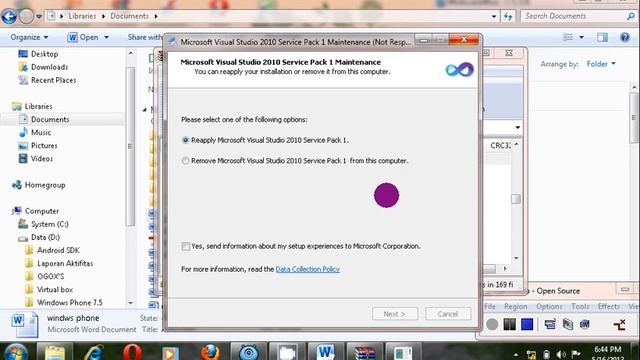Screen dimensions: 640x360
Task: Open the Tools menu in CamStudio
Action: (580, 306)
